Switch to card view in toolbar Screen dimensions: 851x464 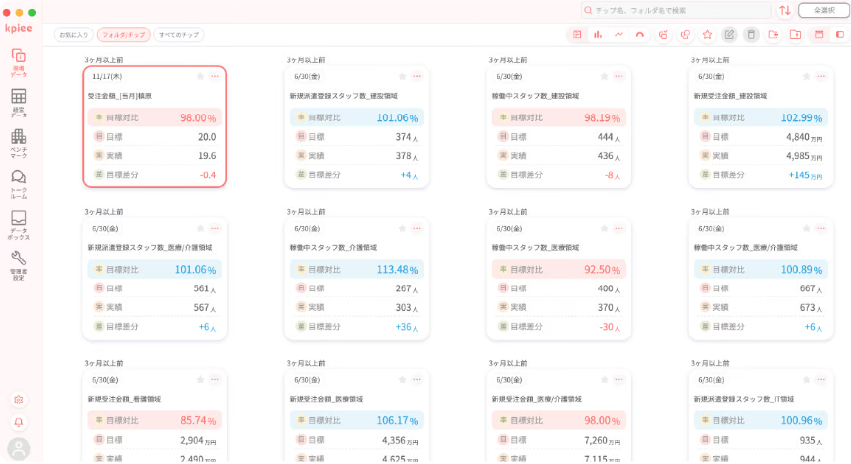577,35
